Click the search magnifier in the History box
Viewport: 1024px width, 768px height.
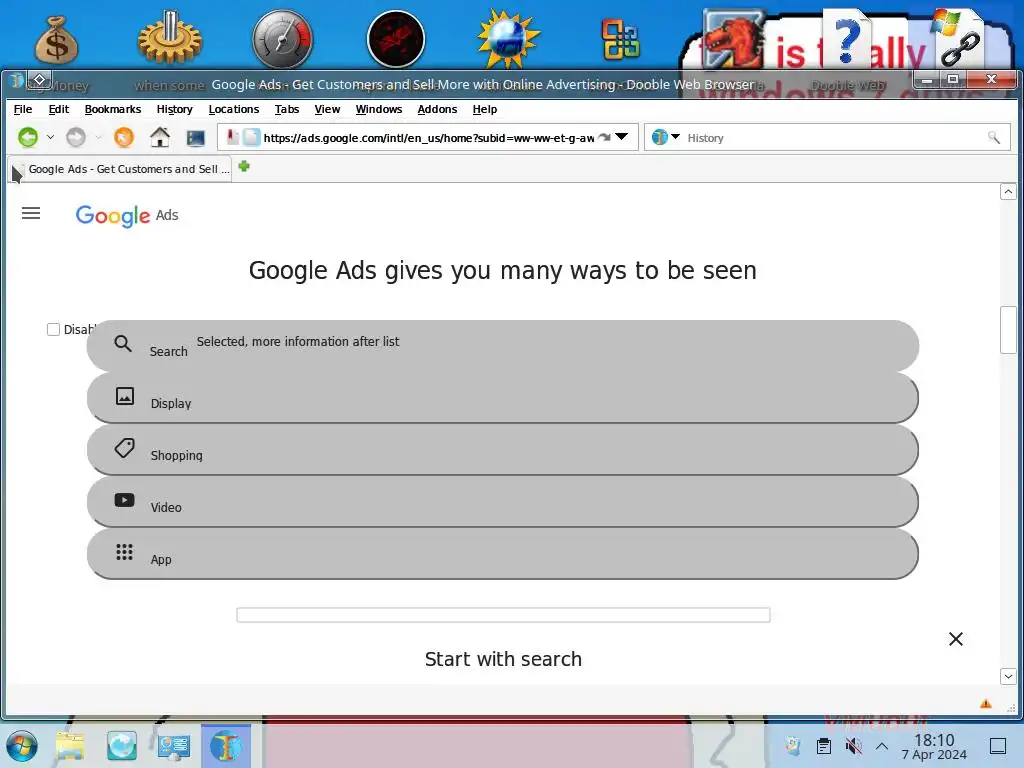coord(993,137)
